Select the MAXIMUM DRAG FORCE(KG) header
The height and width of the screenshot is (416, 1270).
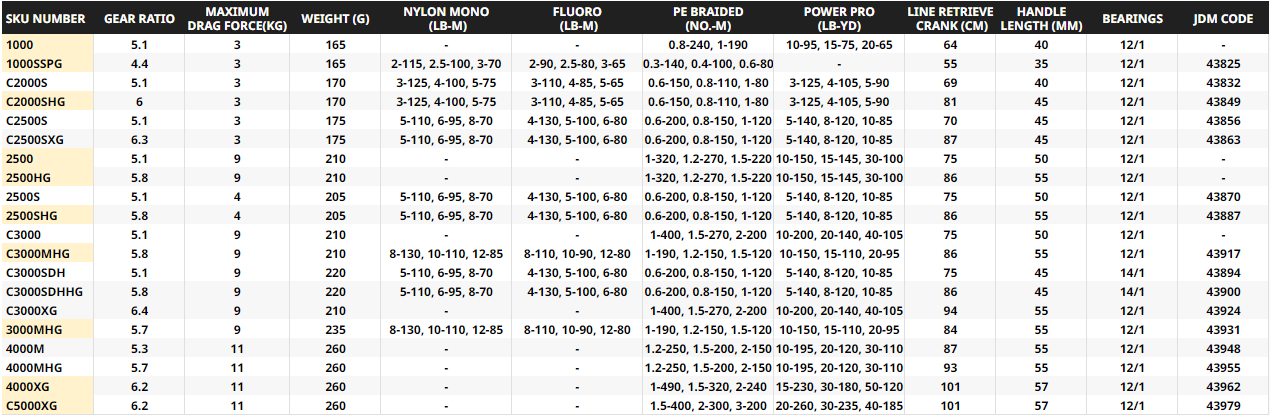237,18
